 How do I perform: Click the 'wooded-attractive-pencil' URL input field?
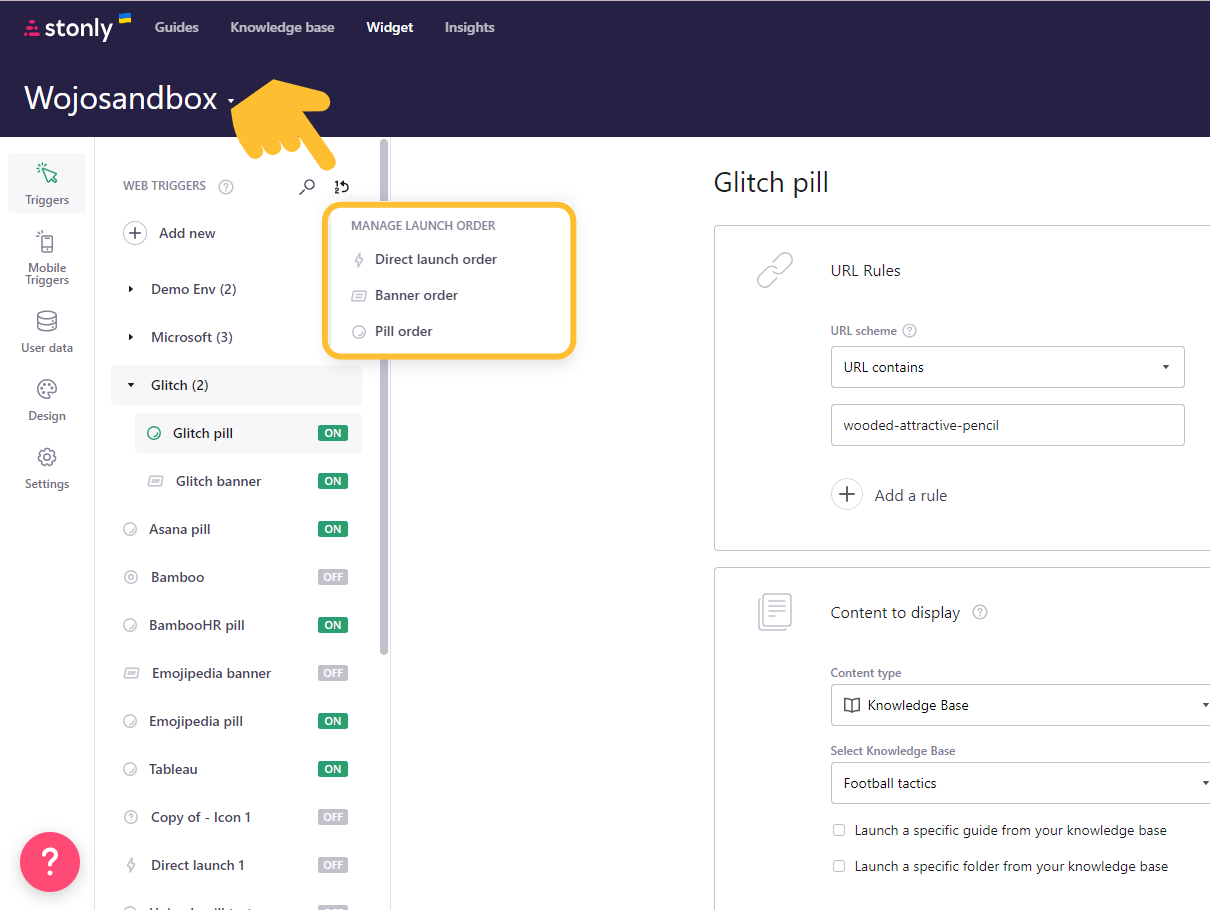point(1007,425)
